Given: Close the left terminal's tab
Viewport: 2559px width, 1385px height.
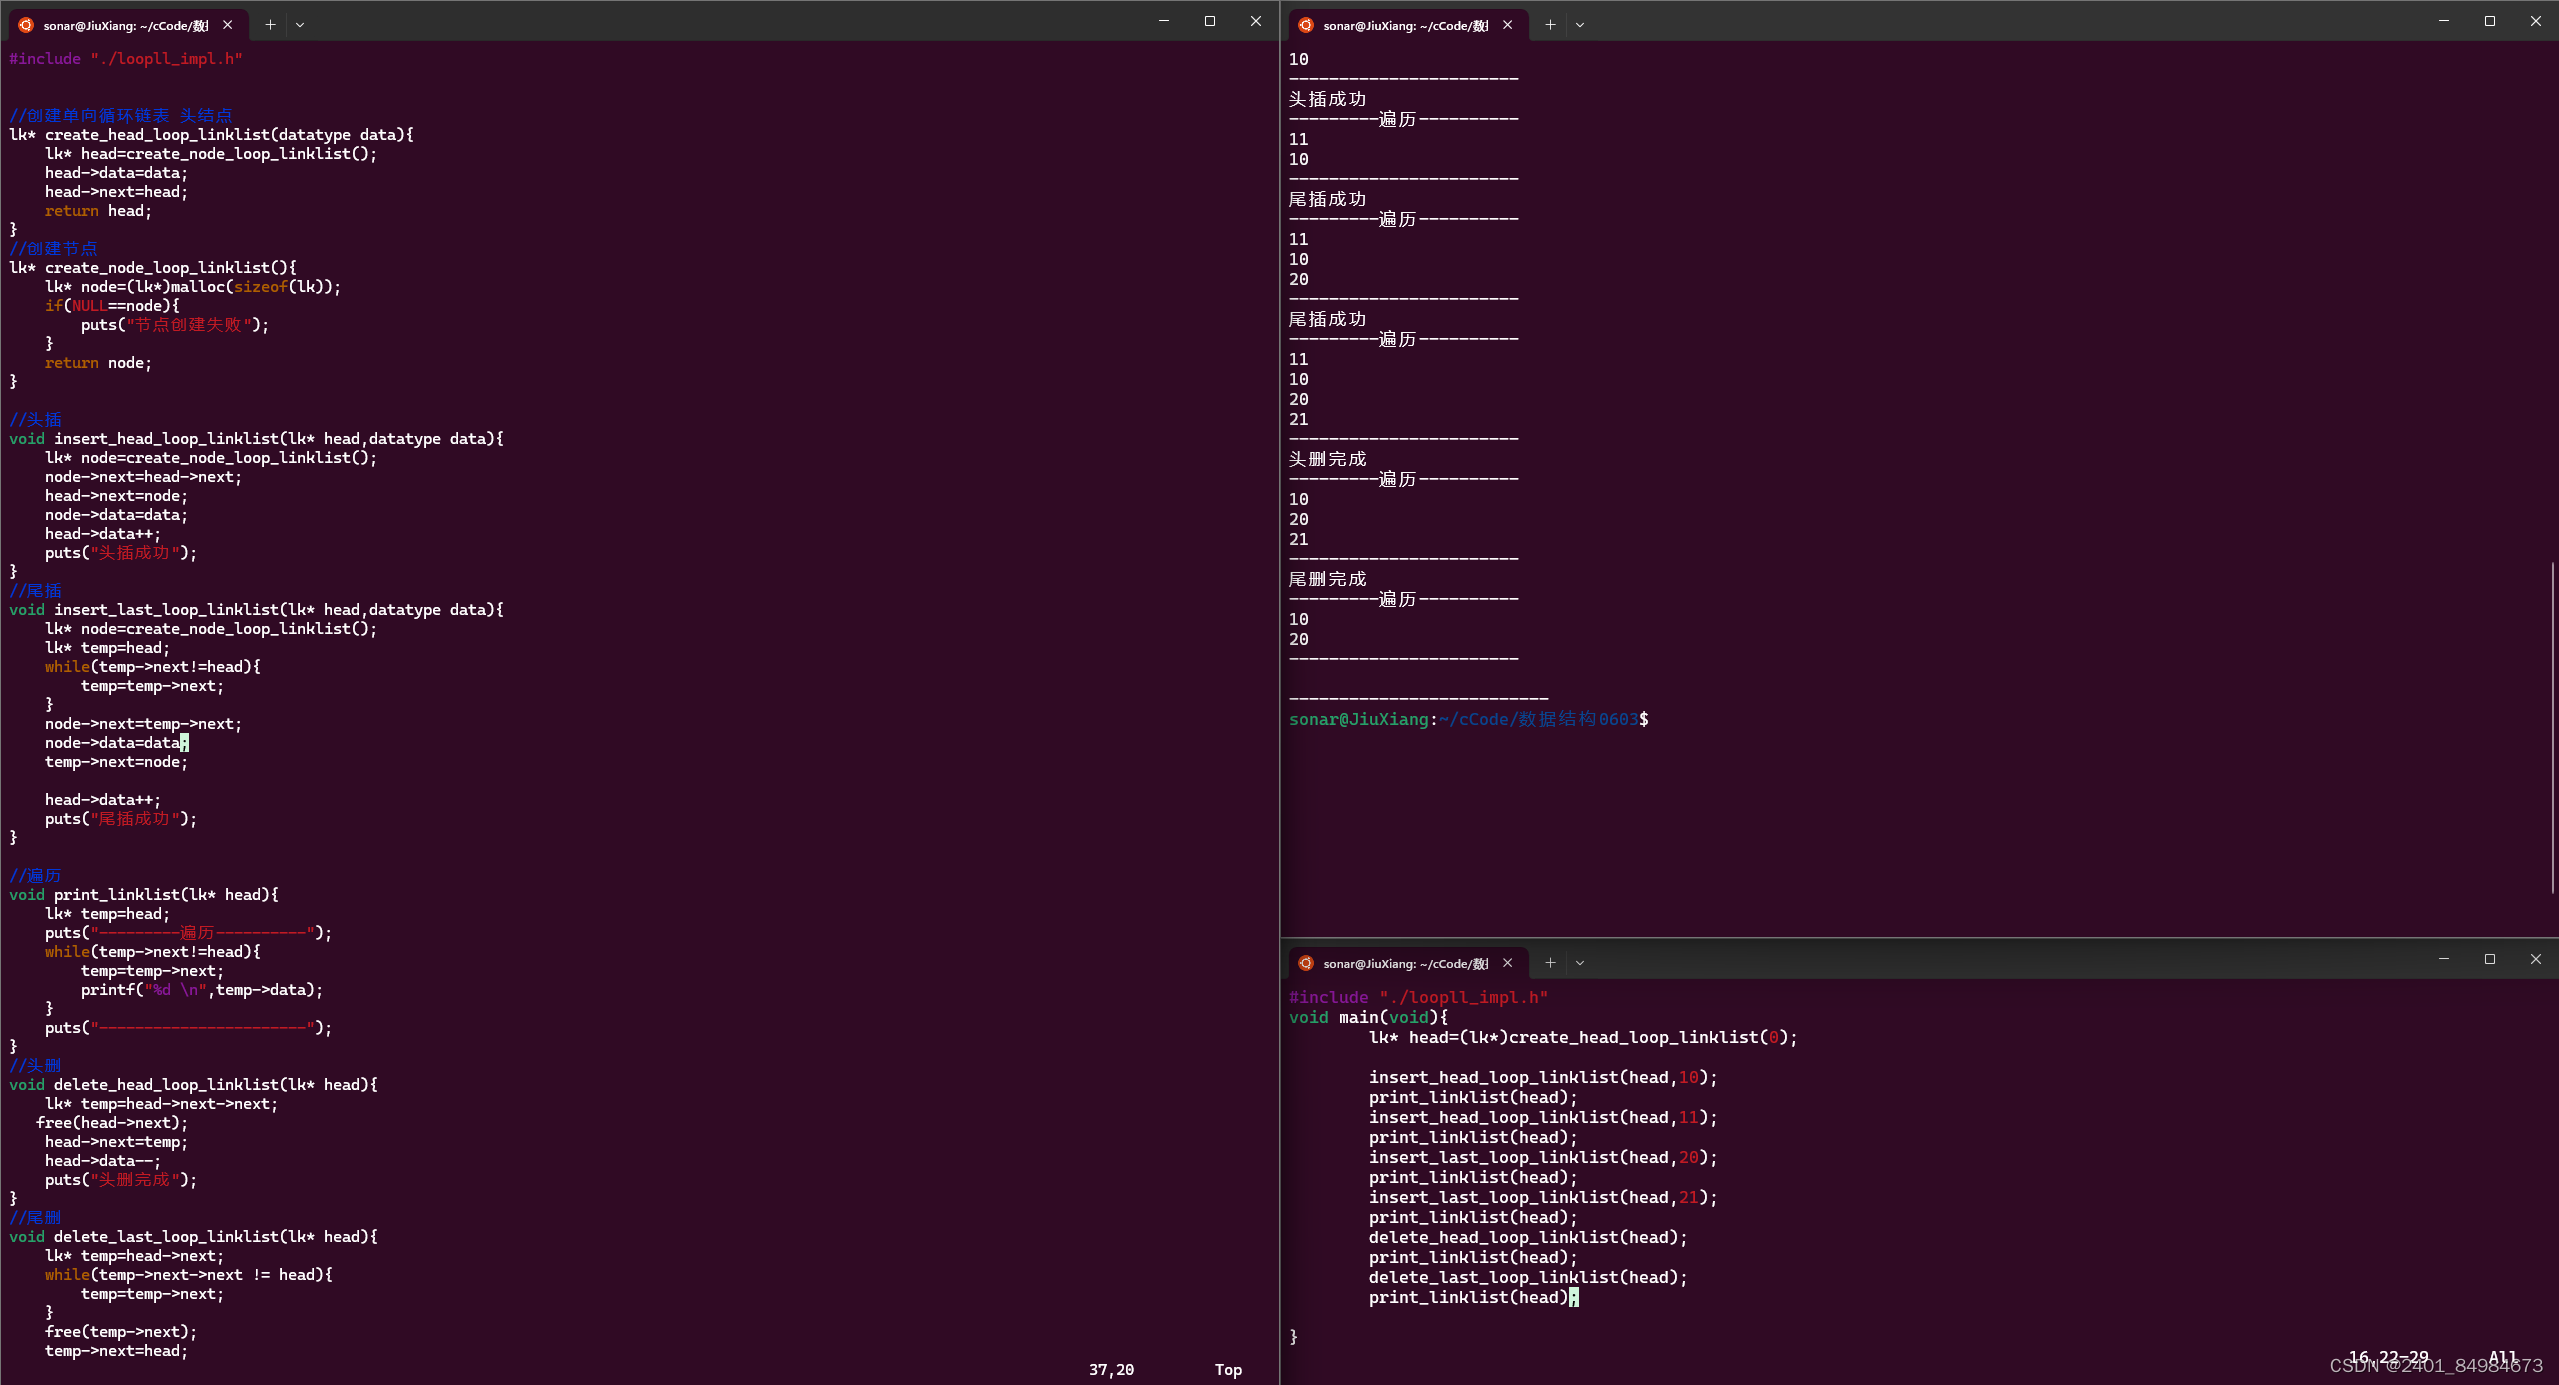Looking at the screenshot, I should 228,25.
